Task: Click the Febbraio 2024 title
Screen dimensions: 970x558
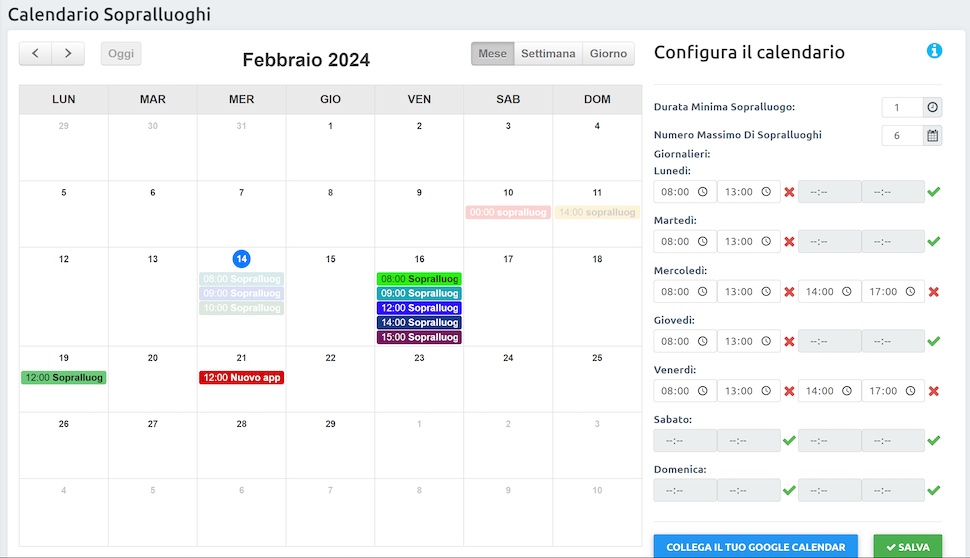Action: pyautogui.click(x=306, y=60)
